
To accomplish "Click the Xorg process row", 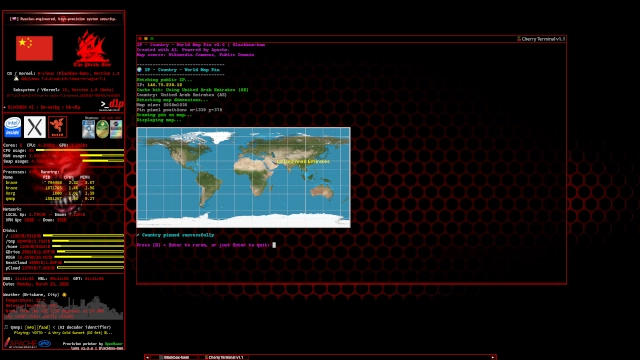I will (x=50, y=193).
